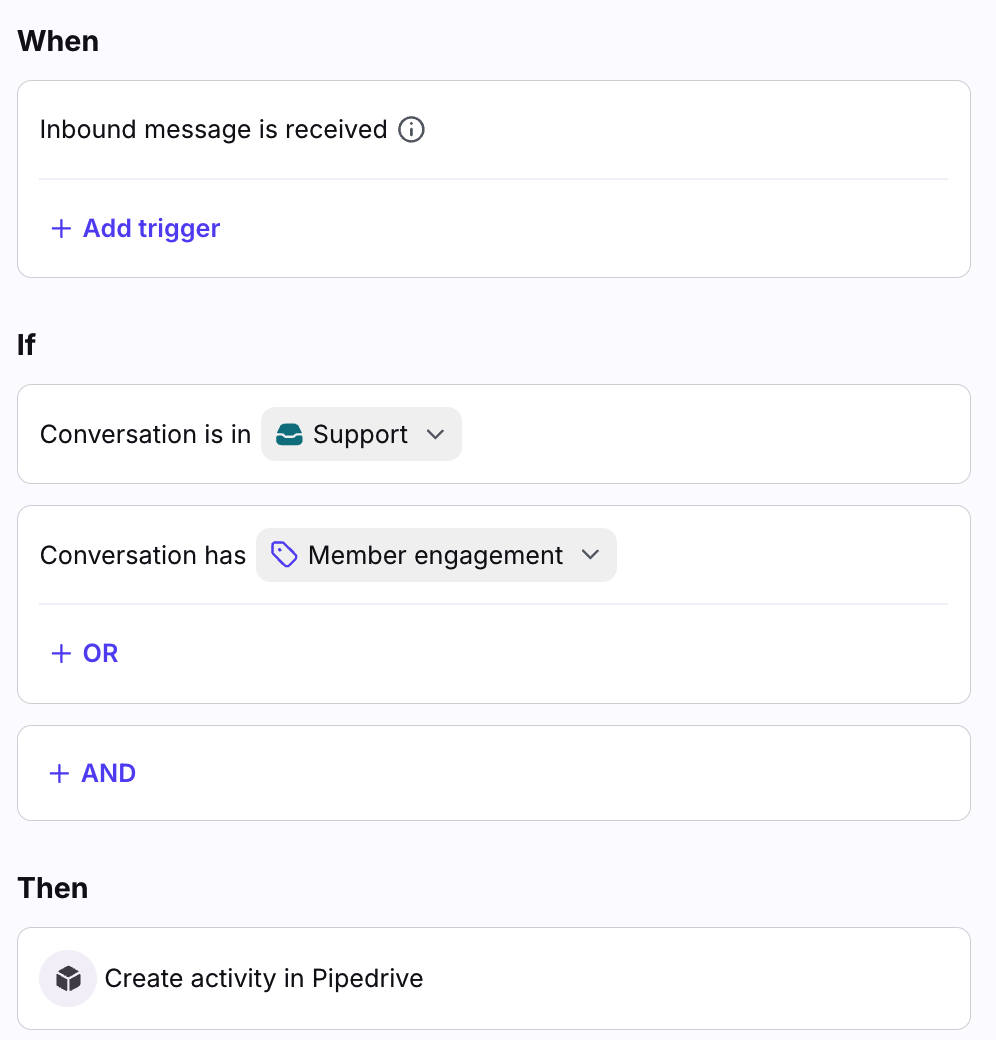Image resolution: width=996 pixels, height=1040 pixels.
Task: Click the plus icon beside OR
Action: (61, 654)
